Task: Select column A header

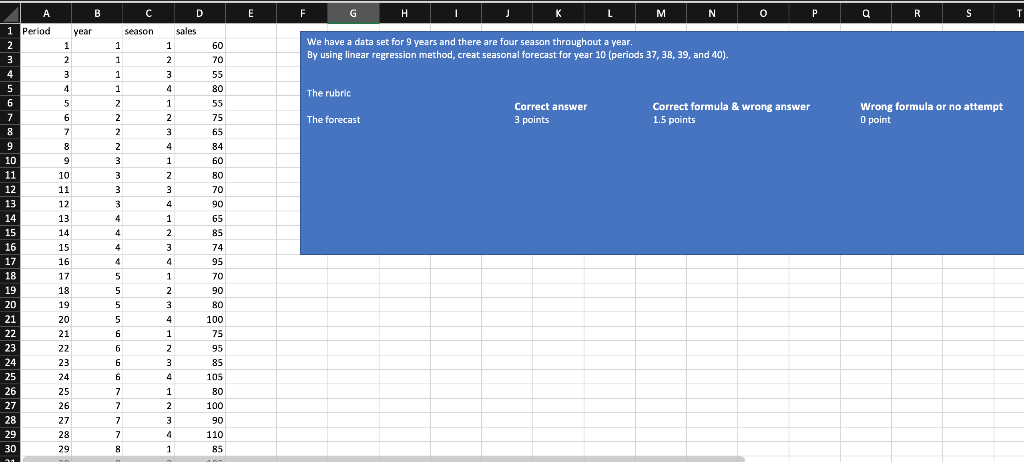Action: [x=46, y=13]
